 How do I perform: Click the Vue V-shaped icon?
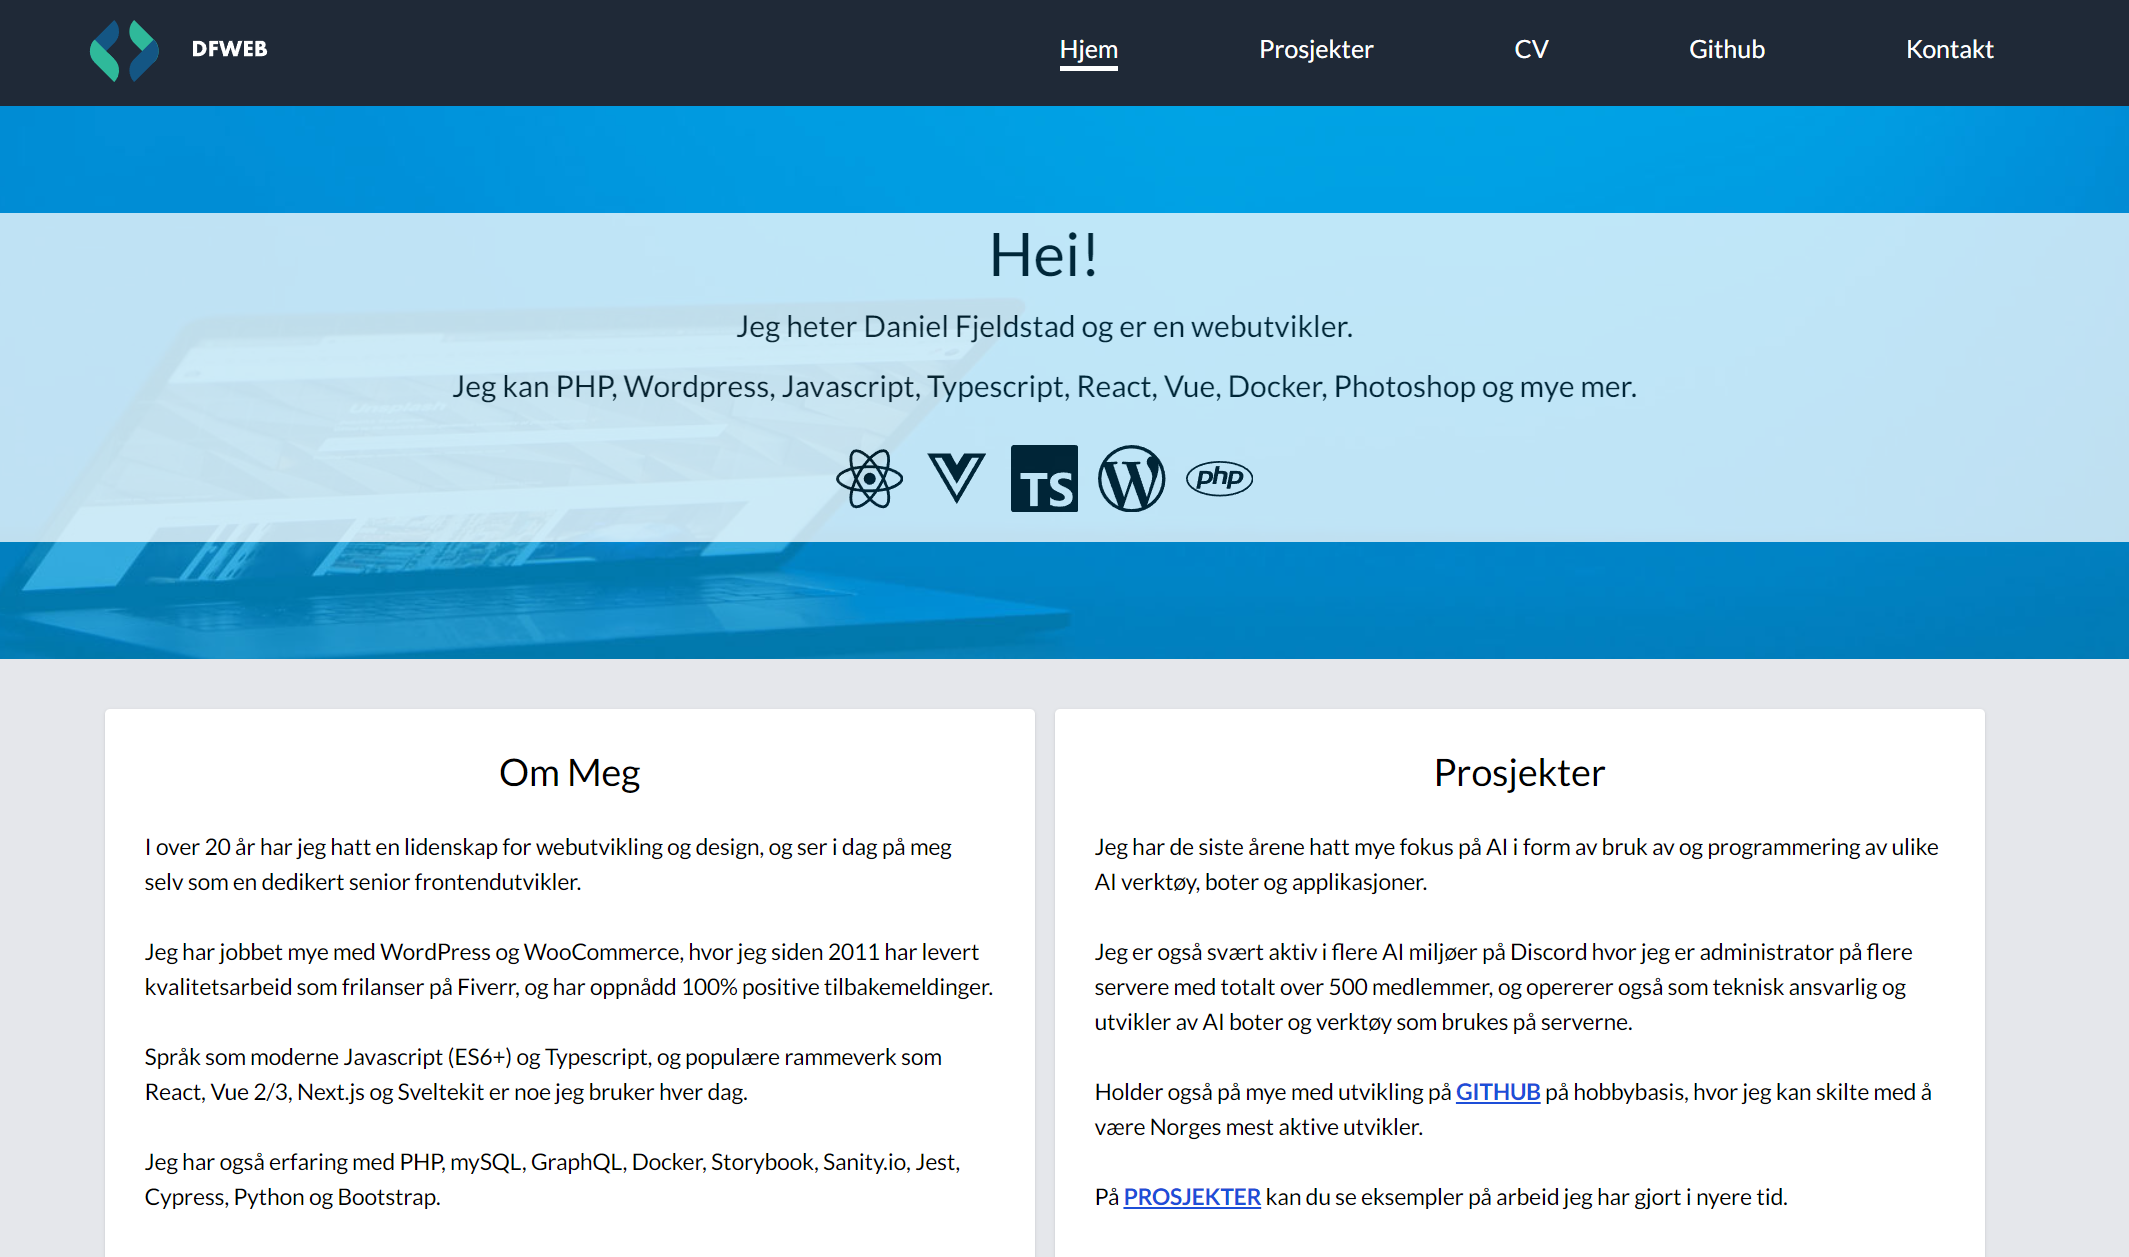(956, 478)
